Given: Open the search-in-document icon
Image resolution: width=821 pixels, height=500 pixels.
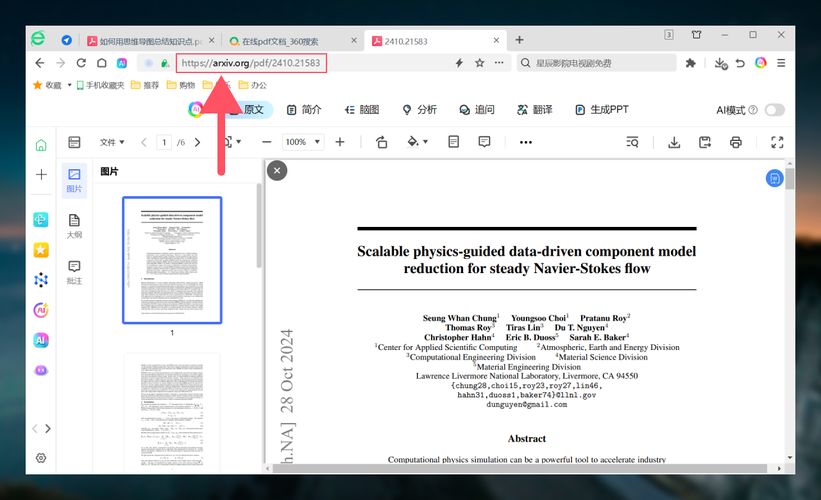Looking at the screenshot, I should (632, 142).
